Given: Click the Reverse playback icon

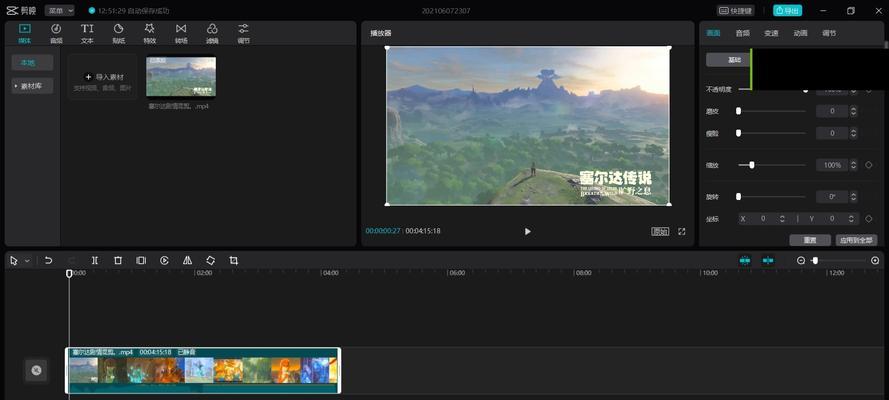Looking at the screenshot, I should tap(164, 261).
